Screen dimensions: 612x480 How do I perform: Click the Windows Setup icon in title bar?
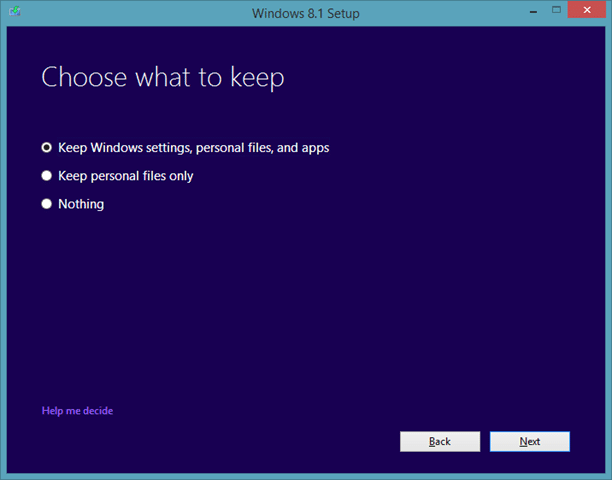(15, 11)
